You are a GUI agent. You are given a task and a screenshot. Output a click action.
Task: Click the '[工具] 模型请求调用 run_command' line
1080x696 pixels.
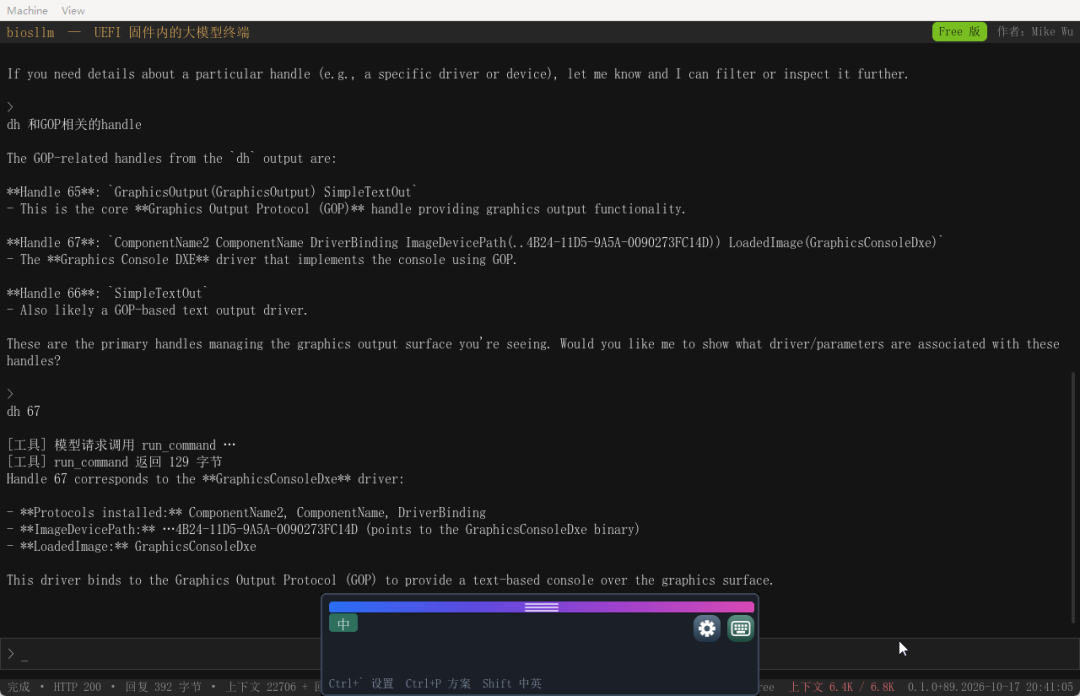121,445
